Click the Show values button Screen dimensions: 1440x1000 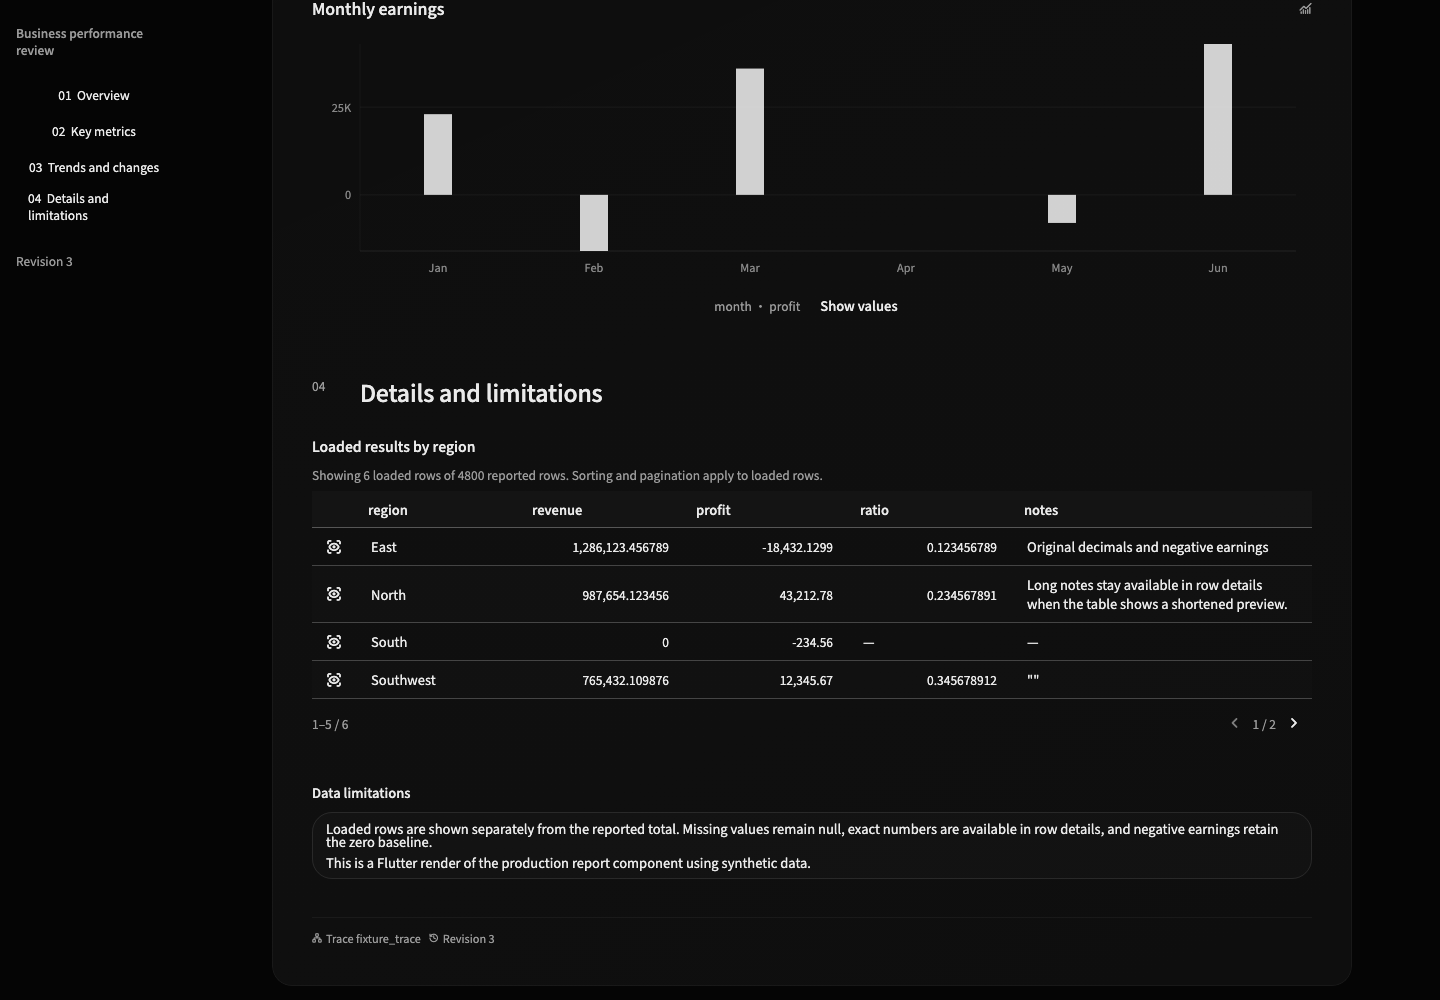click(x=859, y=306)
